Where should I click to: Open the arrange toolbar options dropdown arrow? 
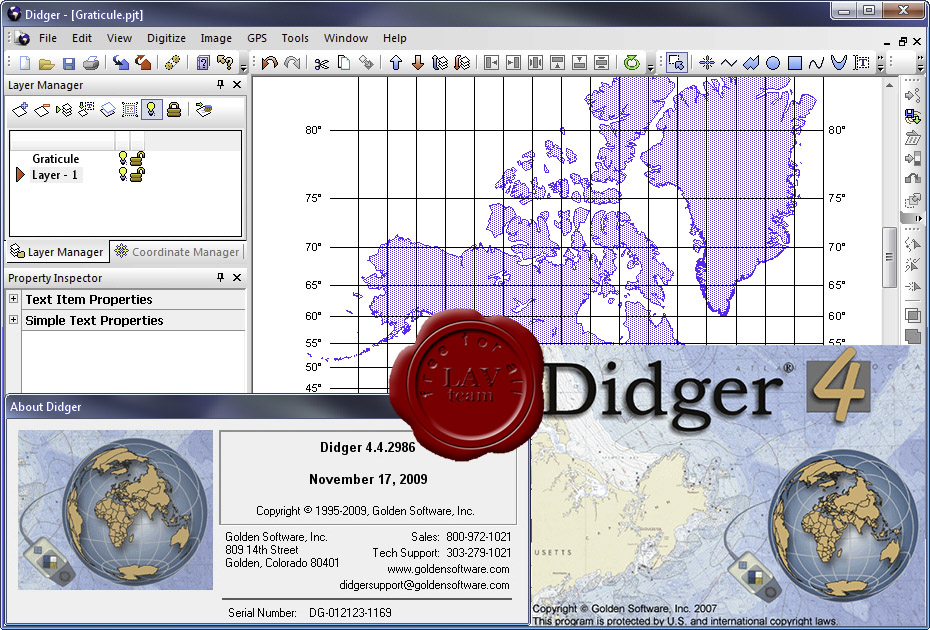pyautogui.click(x=651, y=66)
